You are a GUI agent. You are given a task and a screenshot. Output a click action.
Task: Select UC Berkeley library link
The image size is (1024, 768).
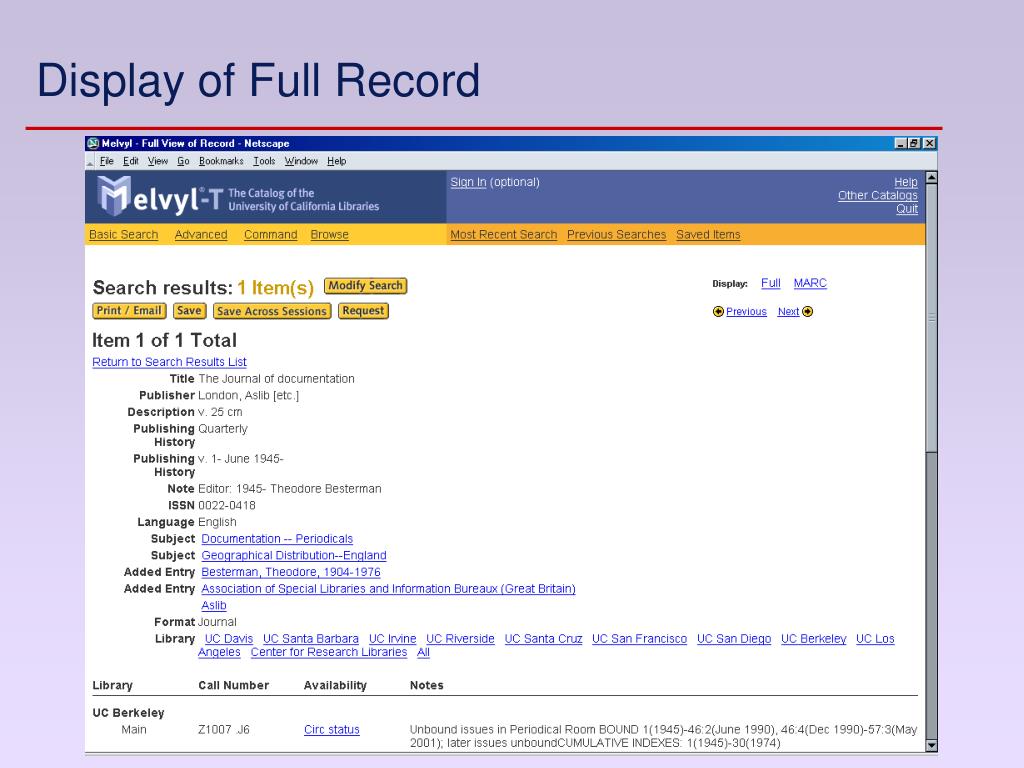tap(814, 639)
